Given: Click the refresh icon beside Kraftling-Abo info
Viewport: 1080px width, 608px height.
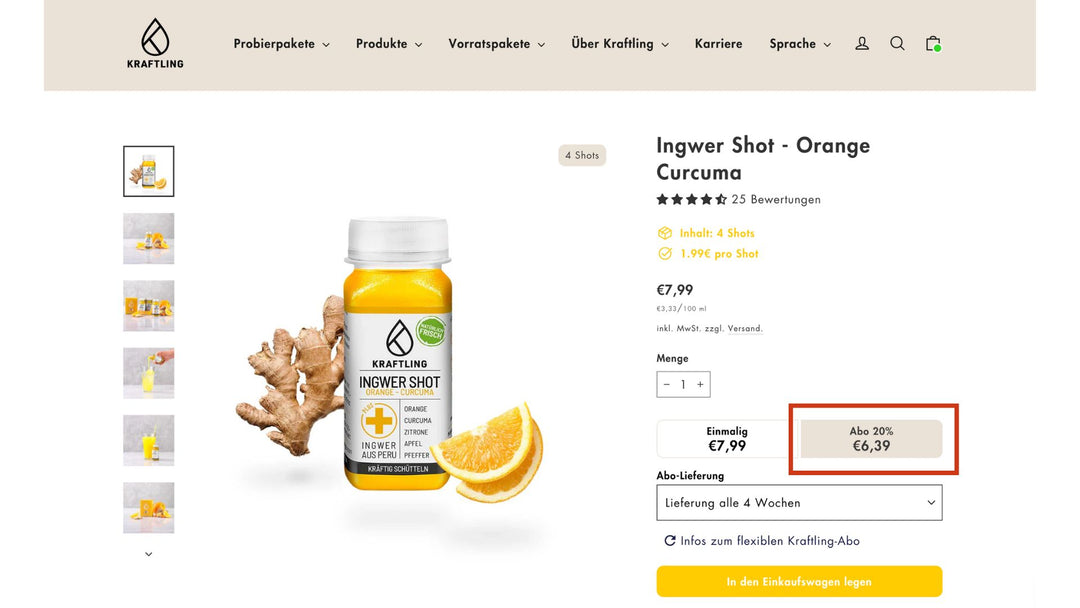Looking at the screenshot, I should (669, 541).
